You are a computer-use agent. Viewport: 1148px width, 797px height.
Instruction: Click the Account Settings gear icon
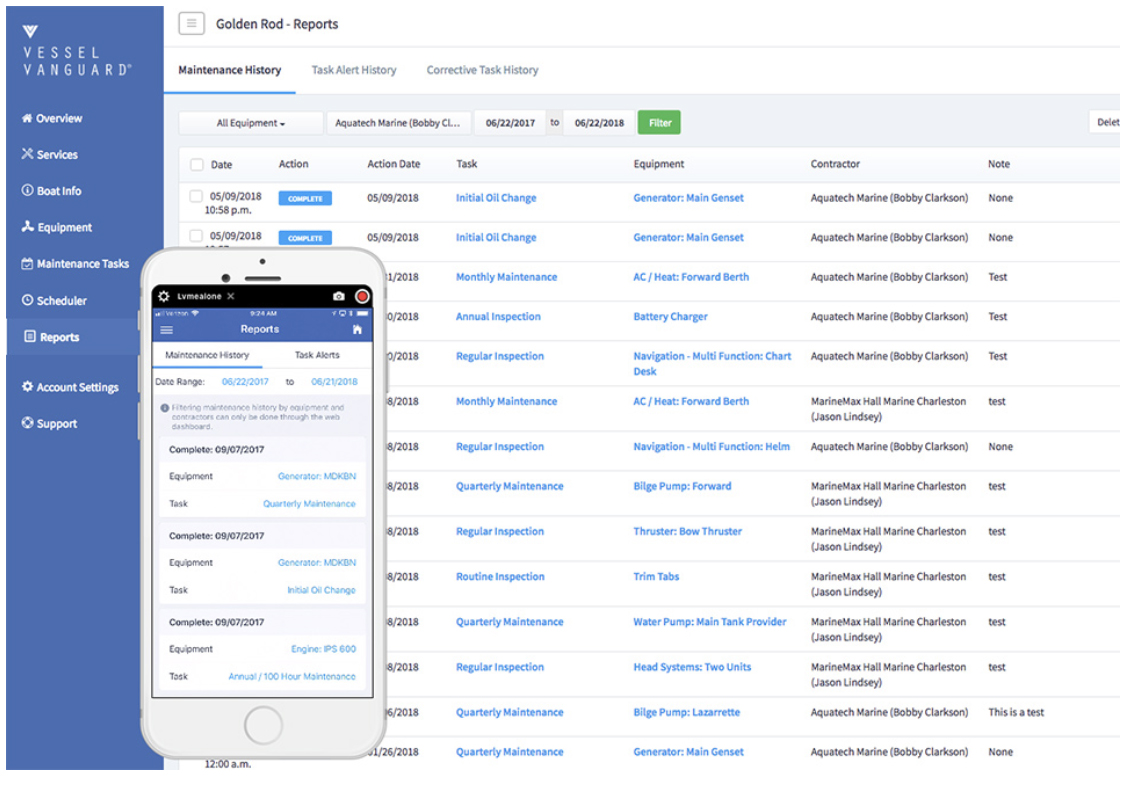click(27, 386)
